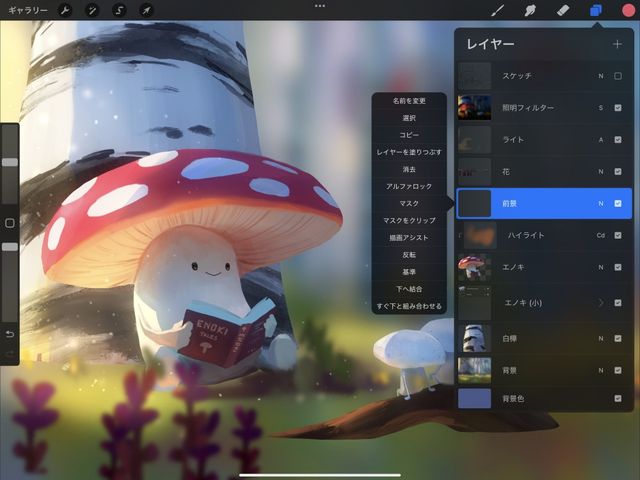Image resolution: width=640 pixels, height=480 pixels.
Task: Choose 描画アシスト option
Action: point(409,238)
